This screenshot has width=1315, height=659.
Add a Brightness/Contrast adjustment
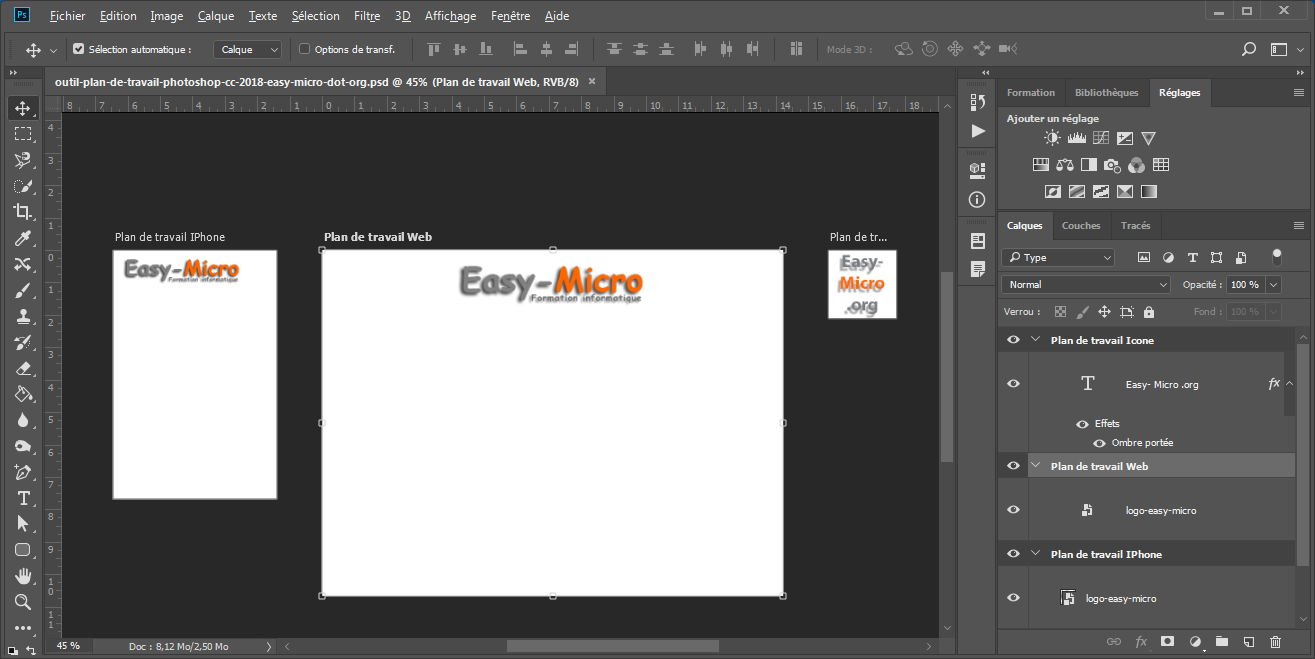pos(1052,138)
